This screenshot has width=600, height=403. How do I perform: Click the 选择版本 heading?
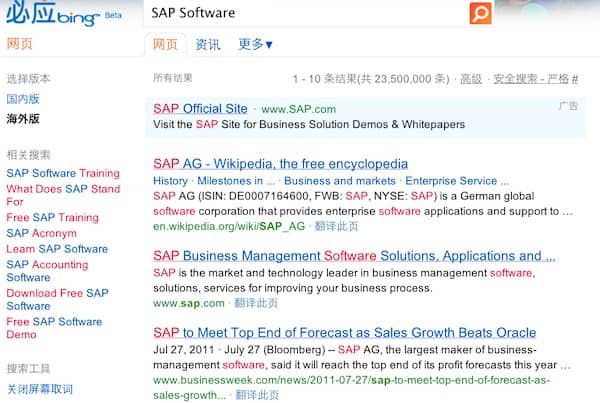28,78
